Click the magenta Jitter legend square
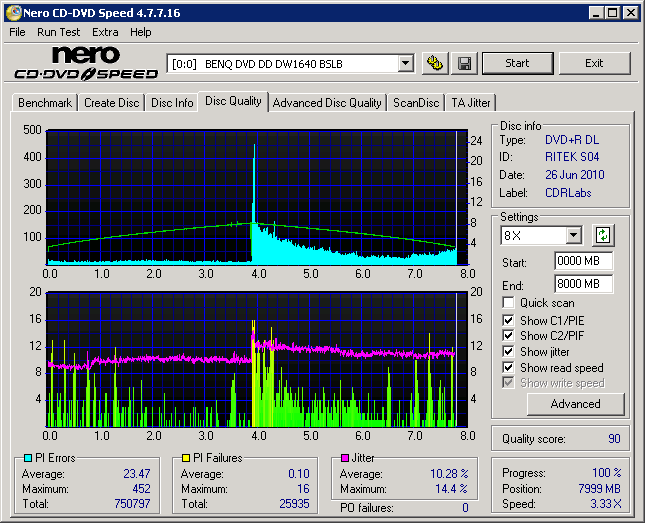This screenshot has height=523, width=645. (345, 458)
